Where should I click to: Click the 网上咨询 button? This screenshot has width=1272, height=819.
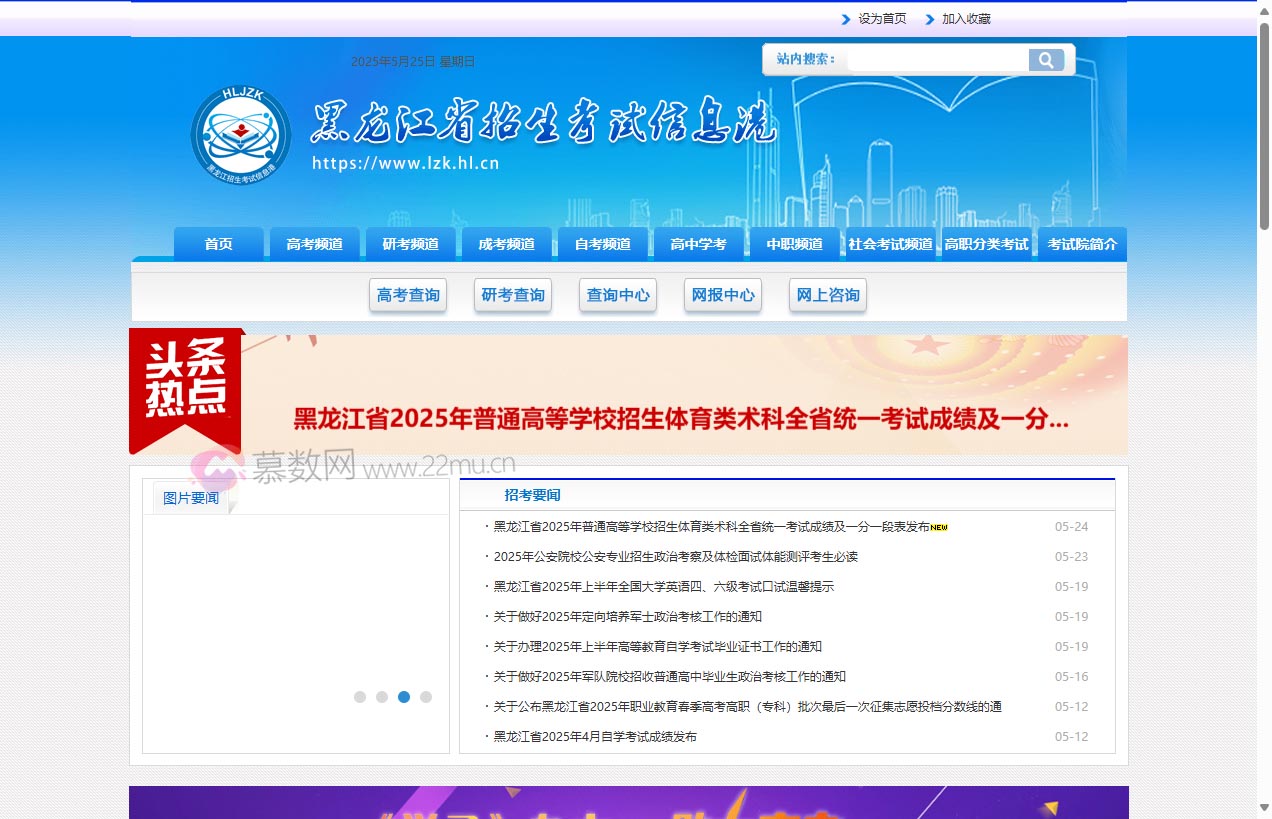827,294
